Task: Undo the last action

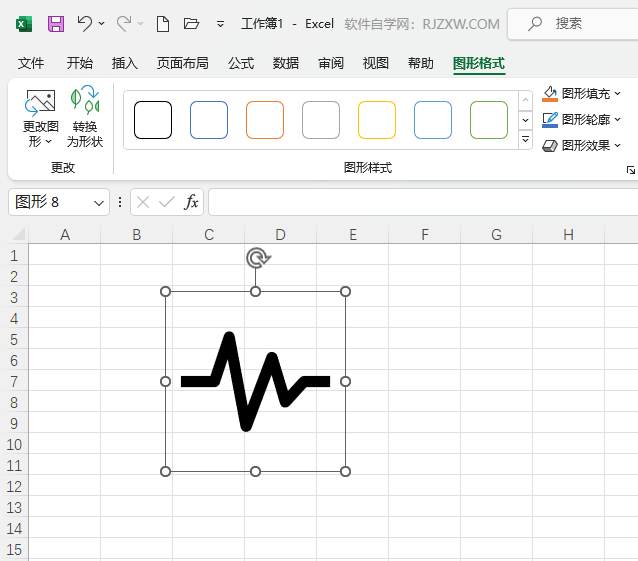Action: point(85,24)
